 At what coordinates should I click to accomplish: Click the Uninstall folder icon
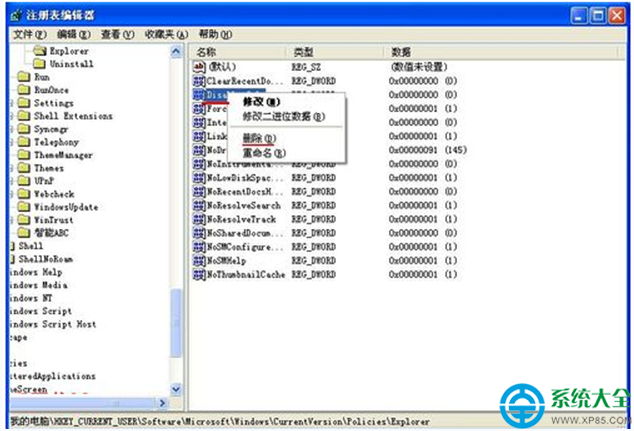tap(39, 63)
